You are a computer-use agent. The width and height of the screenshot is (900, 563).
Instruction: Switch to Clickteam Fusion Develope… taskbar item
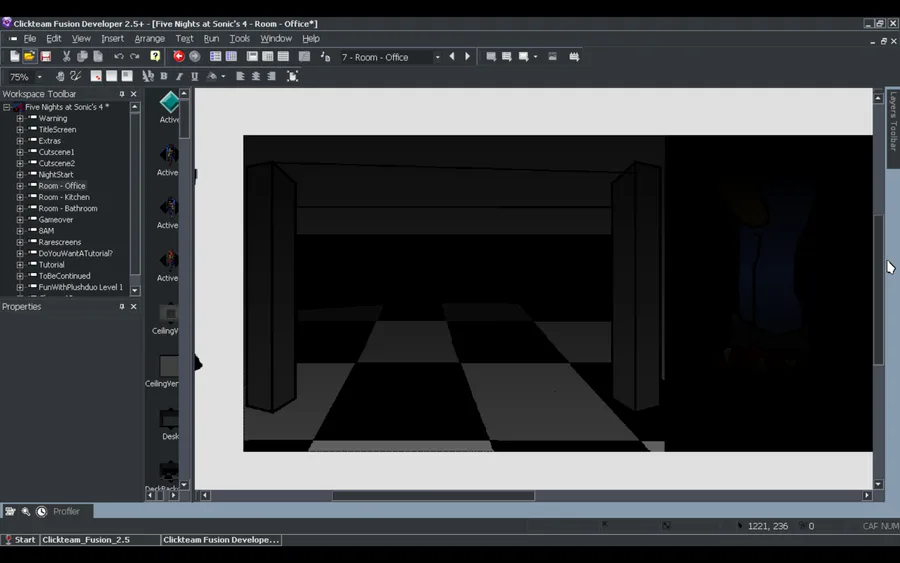pos(221,539)
